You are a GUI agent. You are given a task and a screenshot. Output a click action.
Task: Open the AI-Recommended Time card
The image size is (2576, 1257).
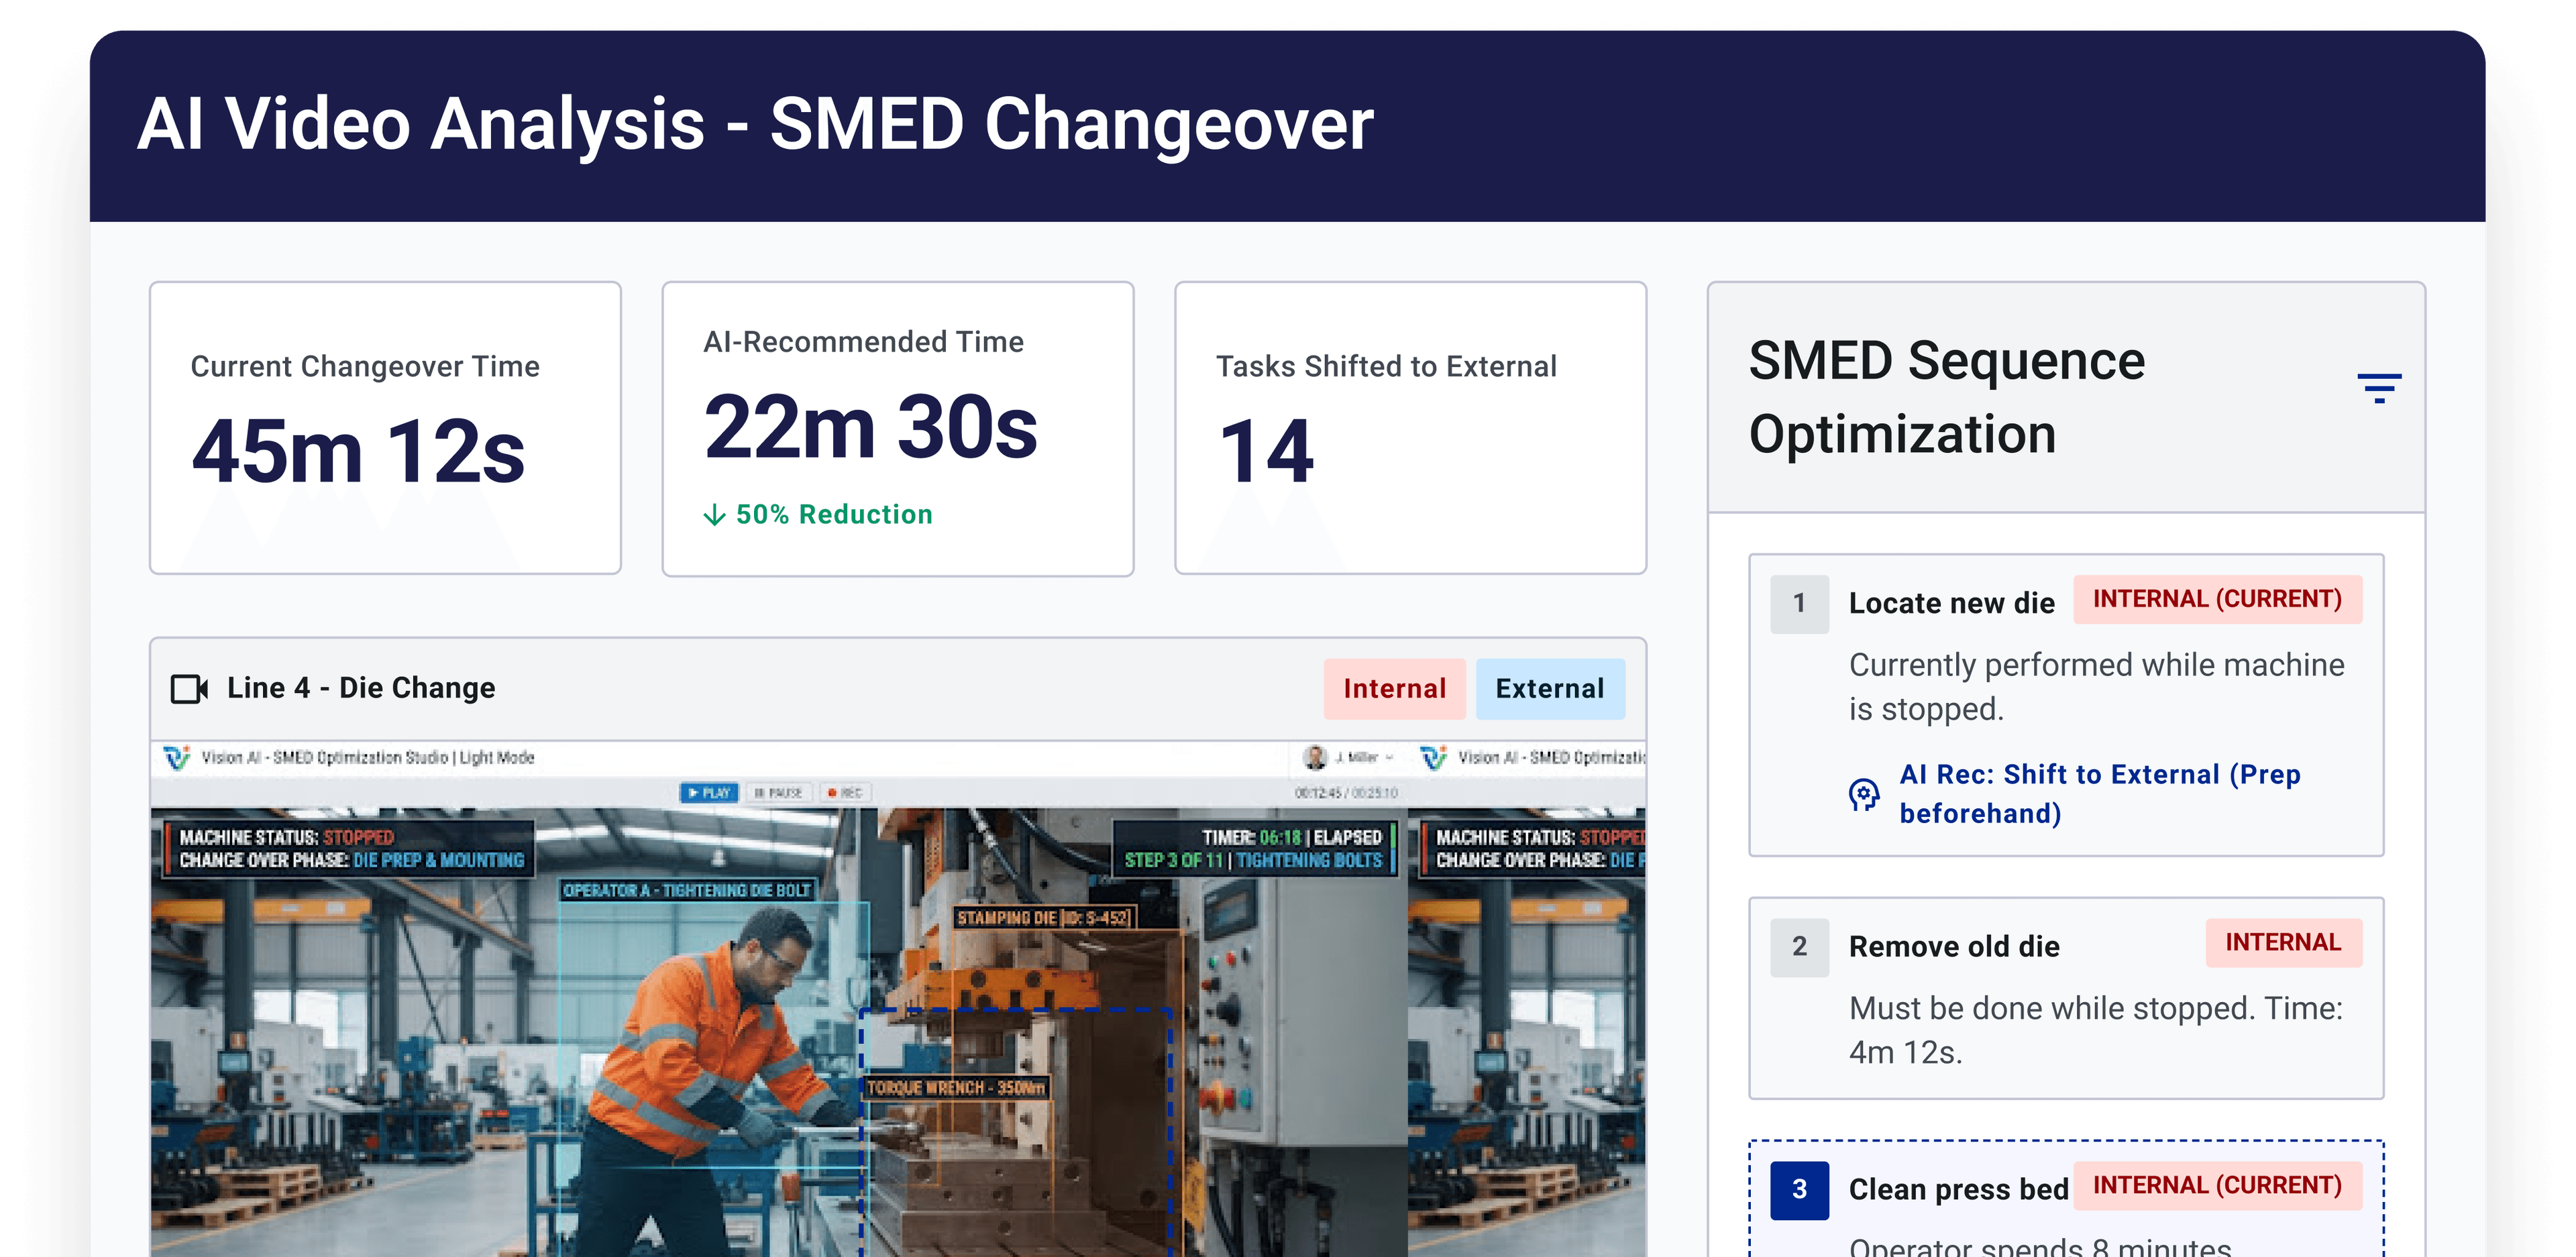point(897,429)
